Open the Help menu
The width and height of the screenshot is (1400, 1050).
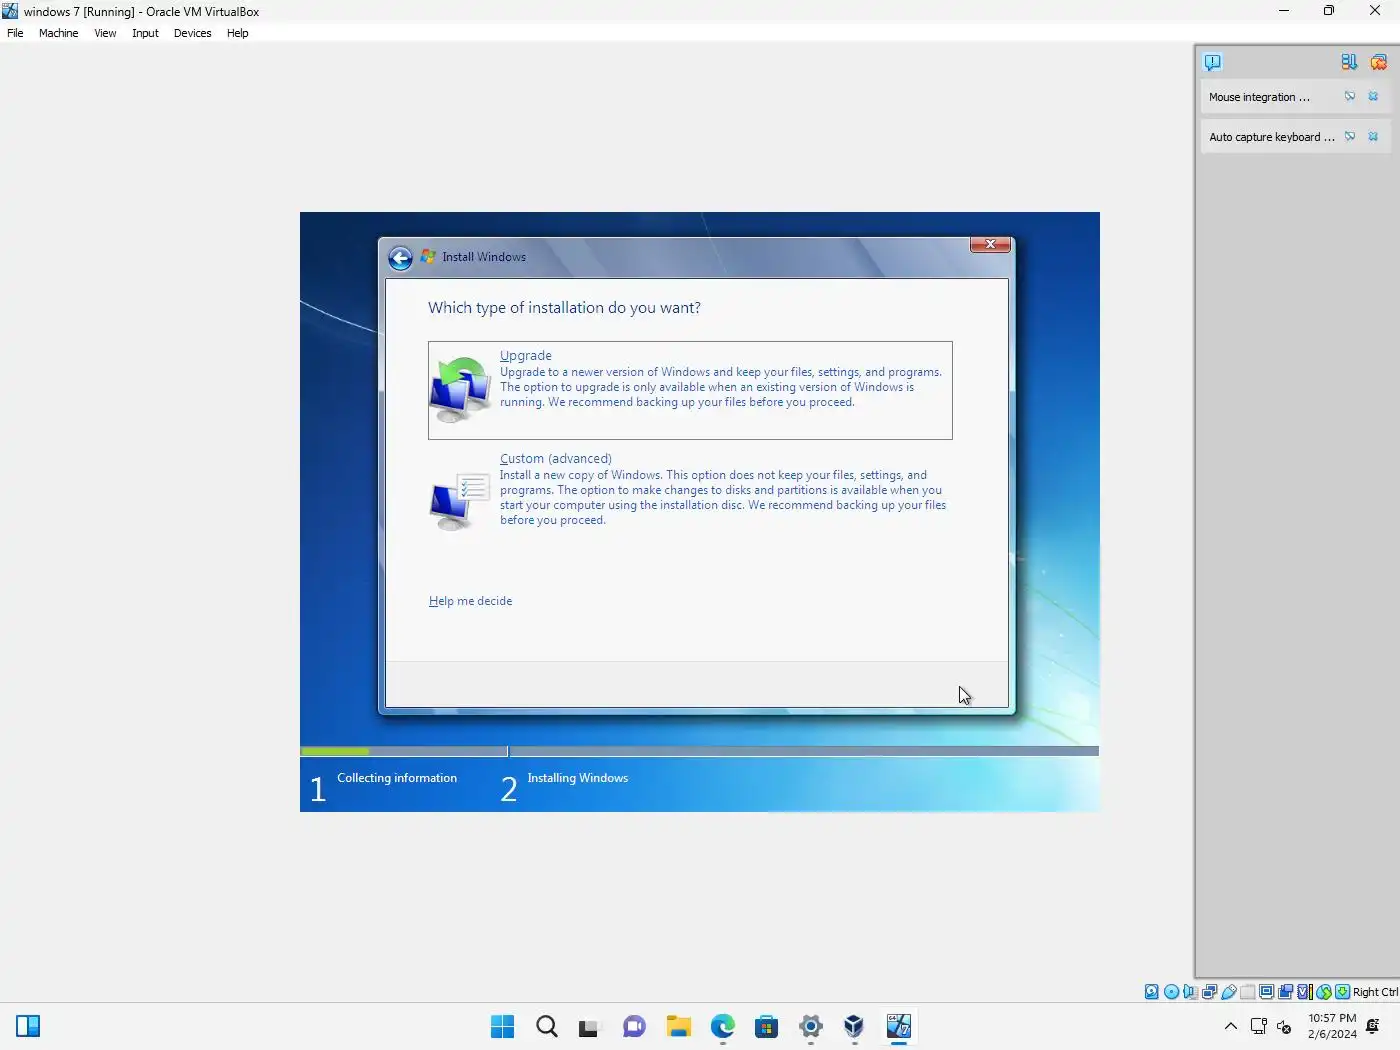tap(237, 33)
